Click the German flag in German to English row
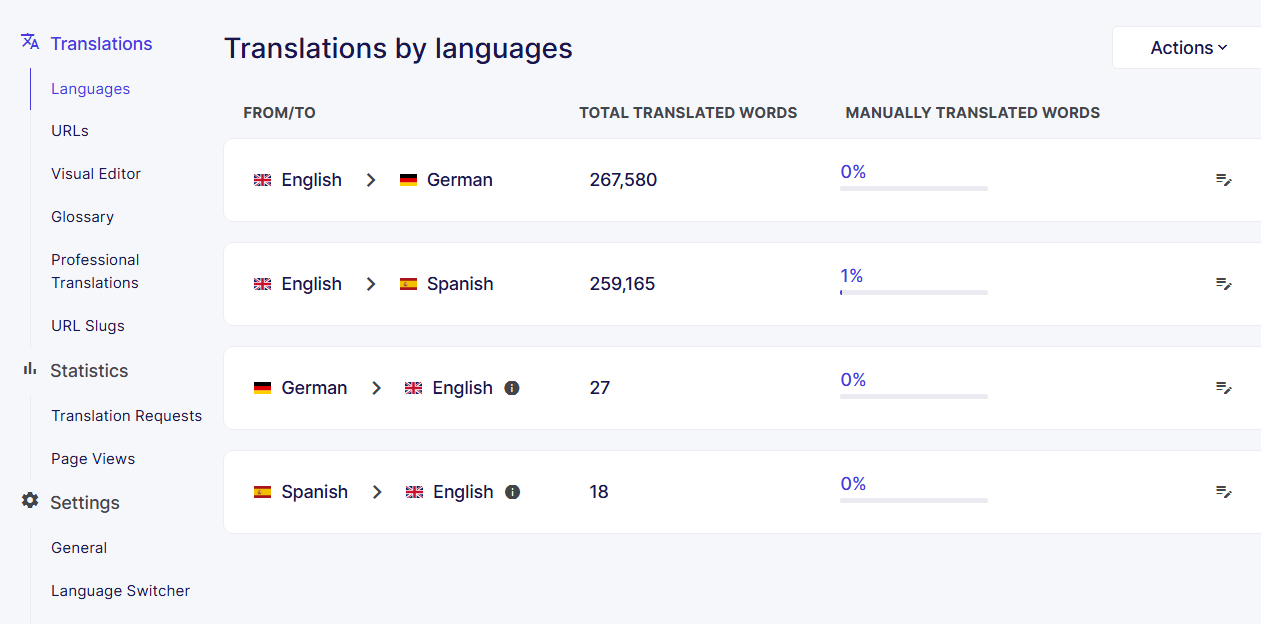Screen dimensions: 1261x624 tap(262, 388)
